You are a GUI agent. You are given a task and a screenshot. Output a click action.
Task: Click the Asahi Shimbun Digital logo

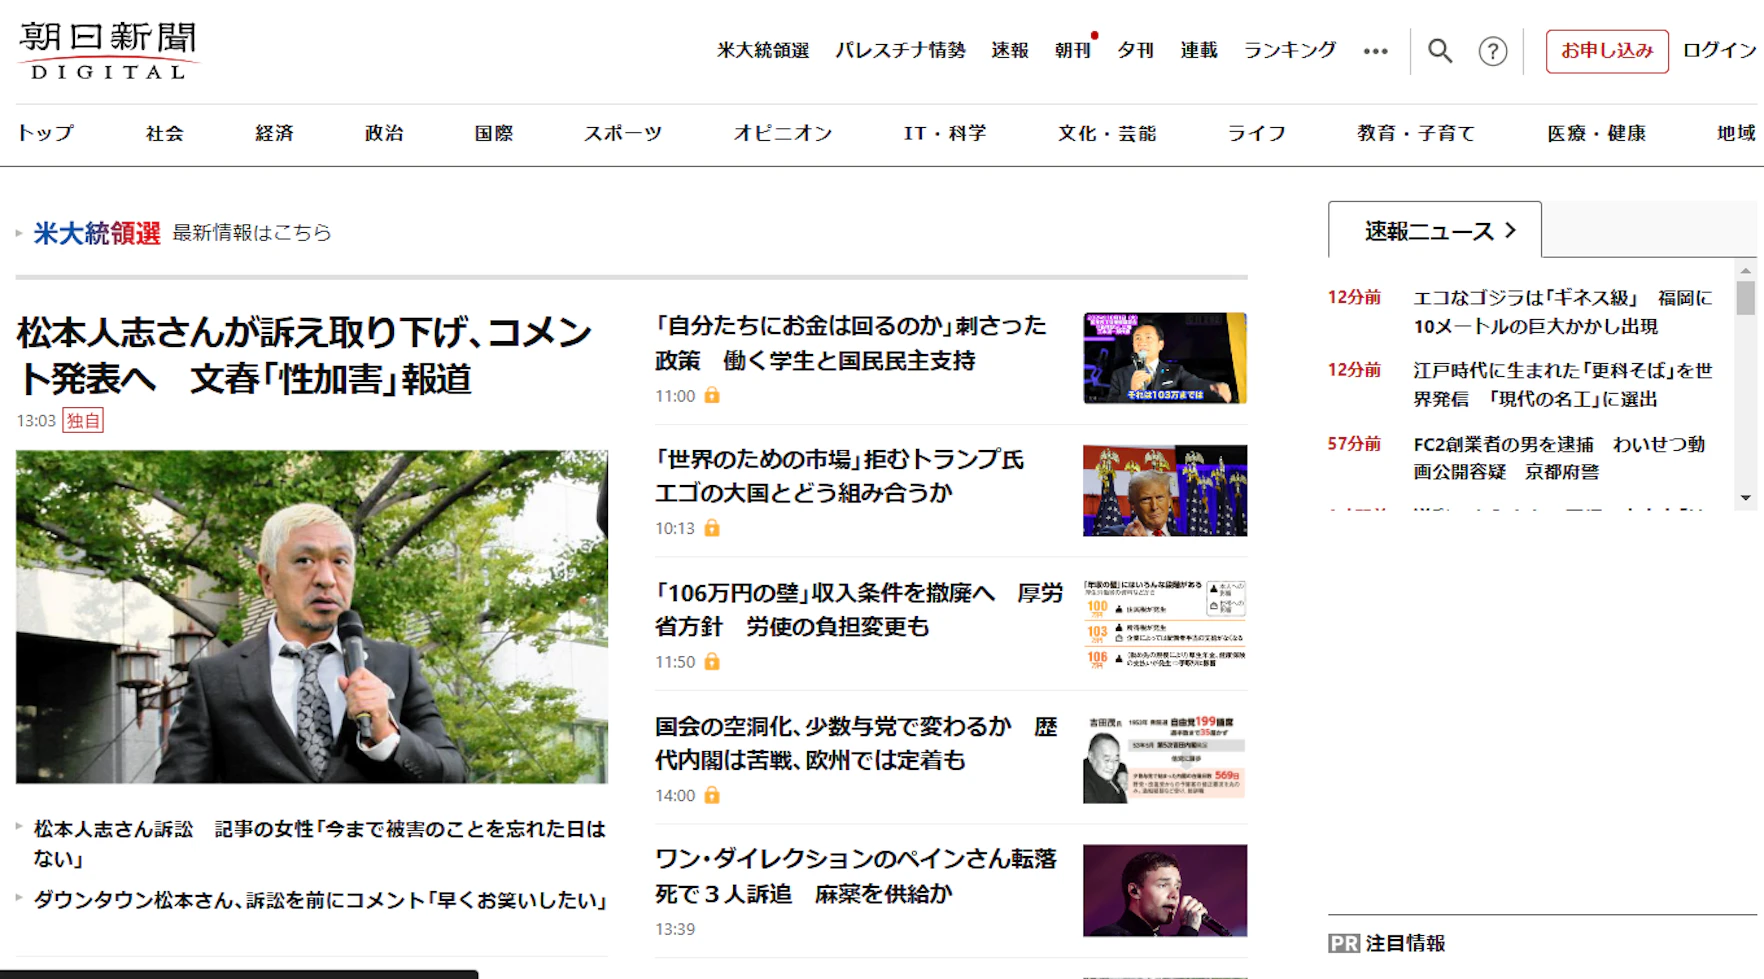[108, 50]
